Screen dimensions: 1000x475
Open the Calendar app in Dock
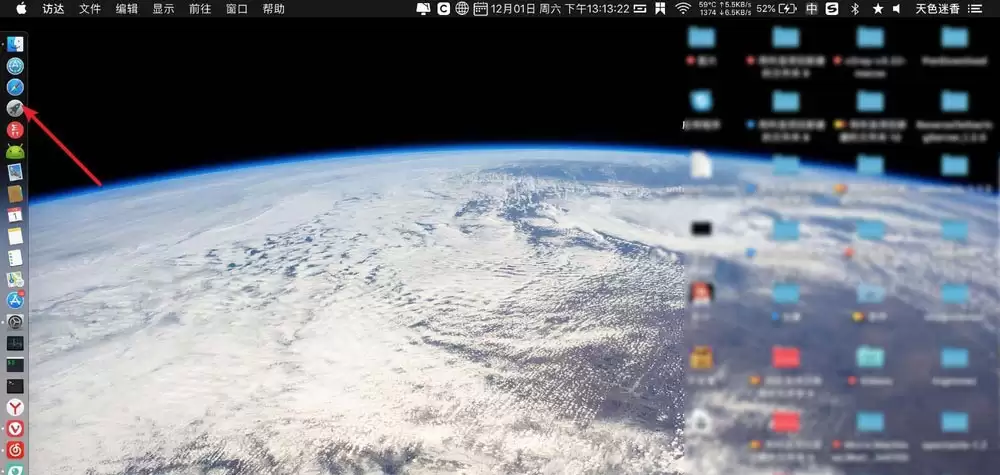coord(15,215)
